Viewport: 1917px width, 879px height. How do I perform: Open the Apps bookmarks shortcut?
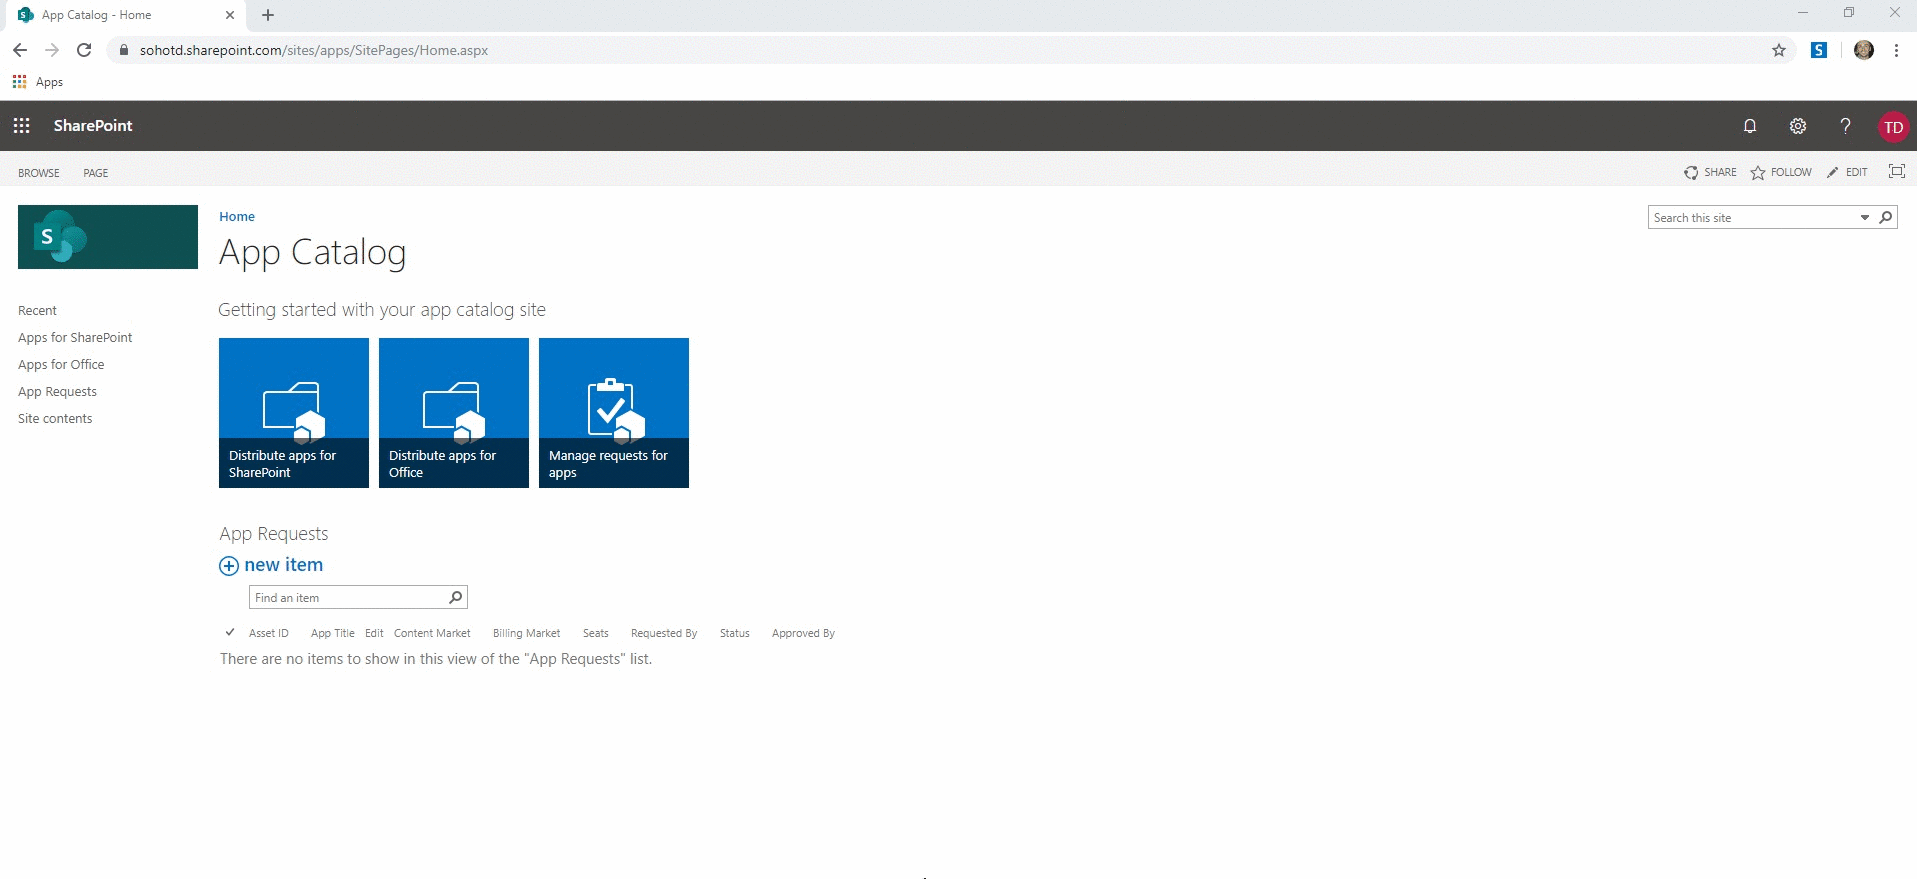point(38,82)
